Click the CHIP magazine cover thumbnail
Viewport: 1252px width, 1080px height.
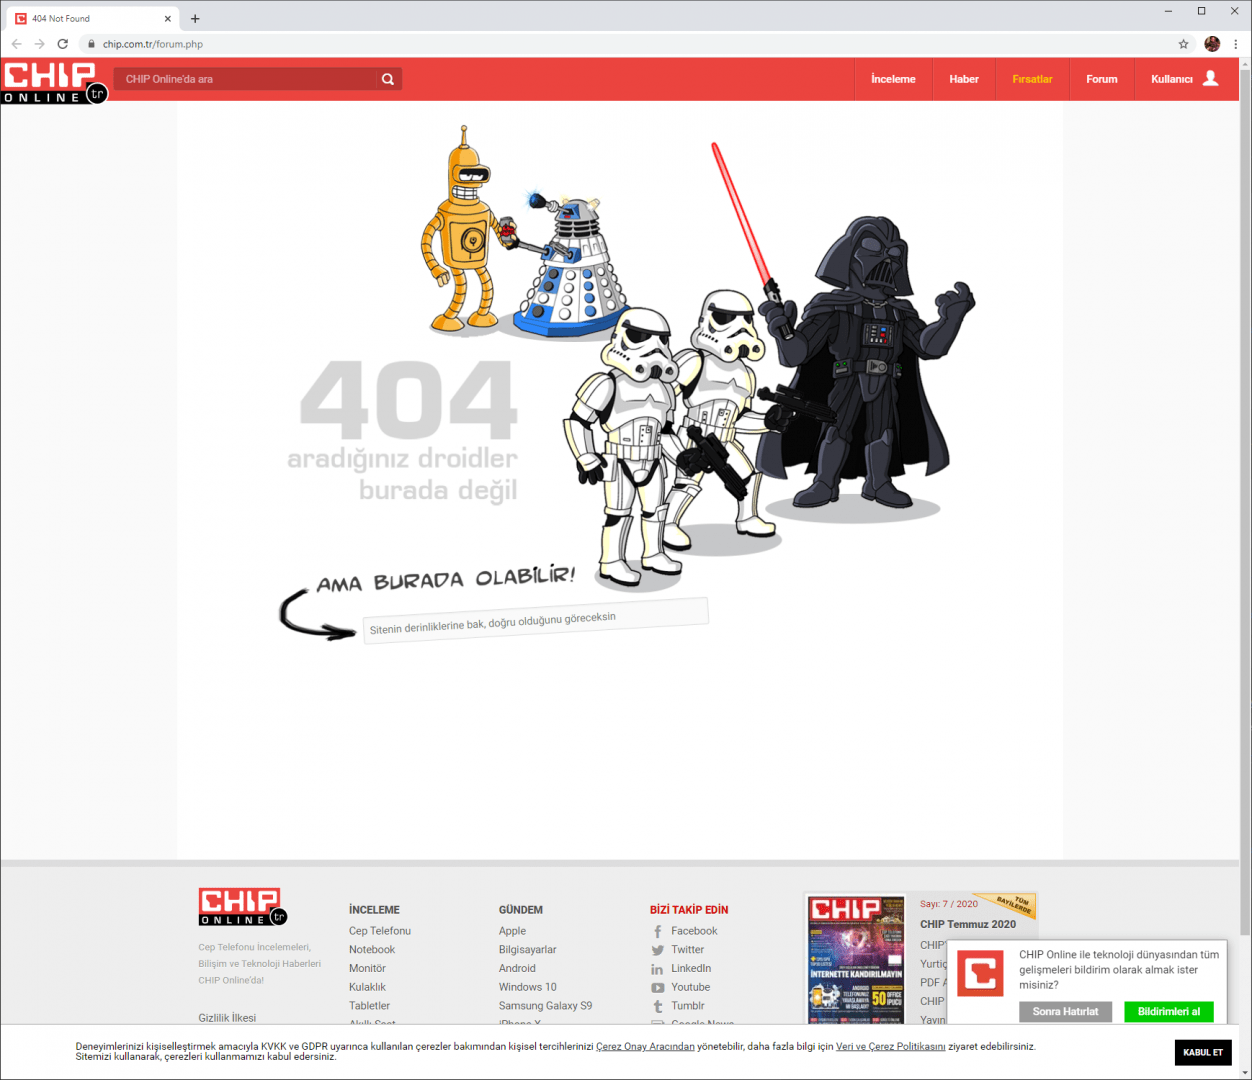click(x=856, y=959)
